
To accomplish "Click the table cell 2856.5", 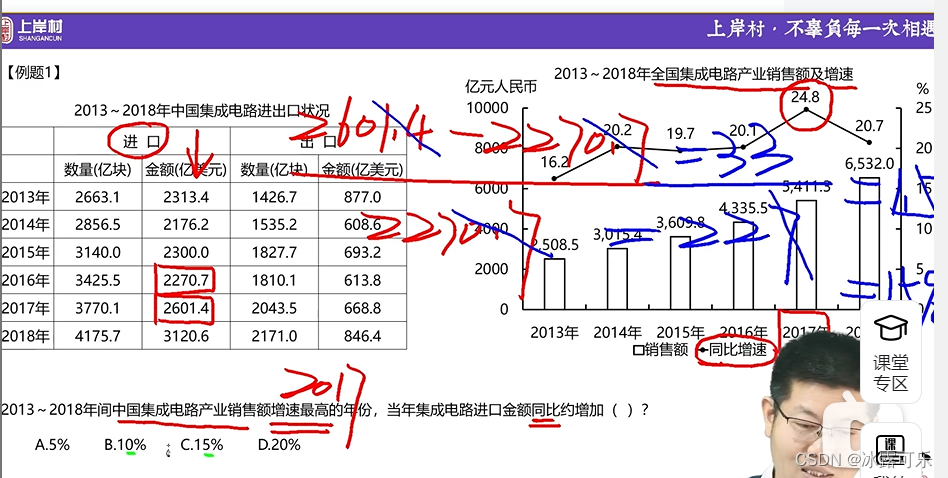I will (x=98, y=225).
